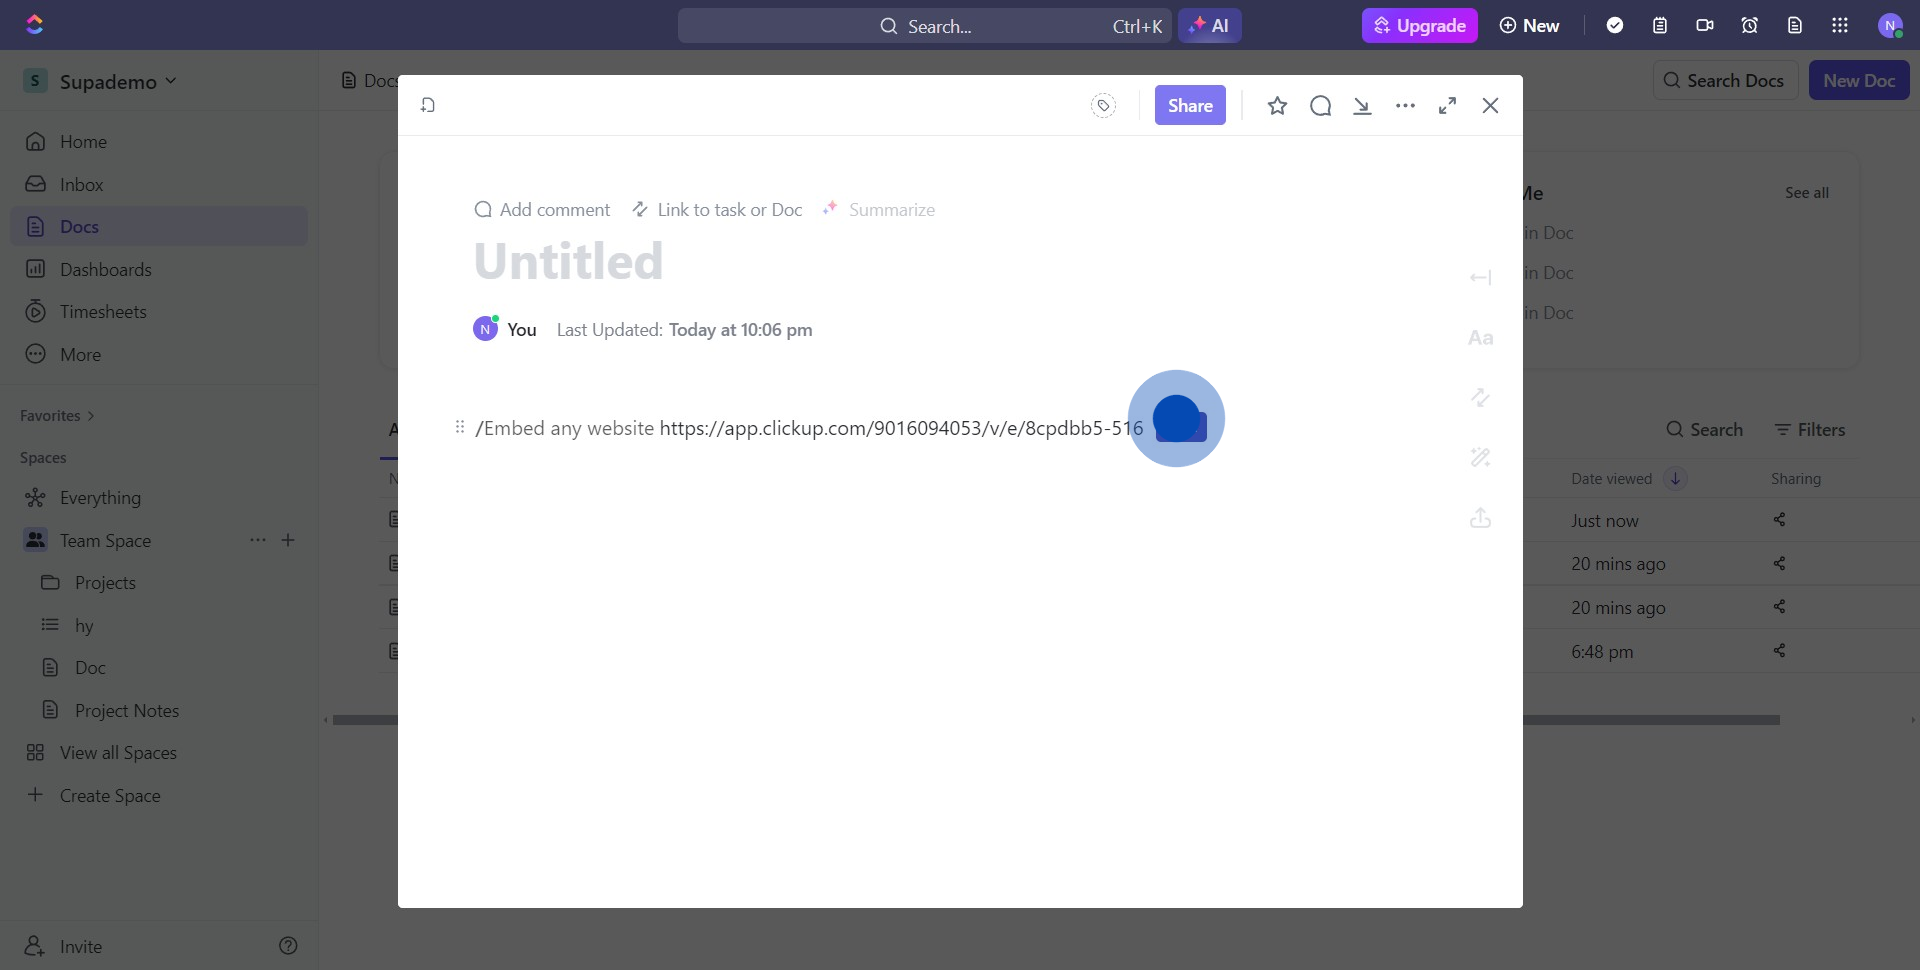Expand the Favorites section chevron
This screenshot has width=1920, height=970.
tap(91, 416)
